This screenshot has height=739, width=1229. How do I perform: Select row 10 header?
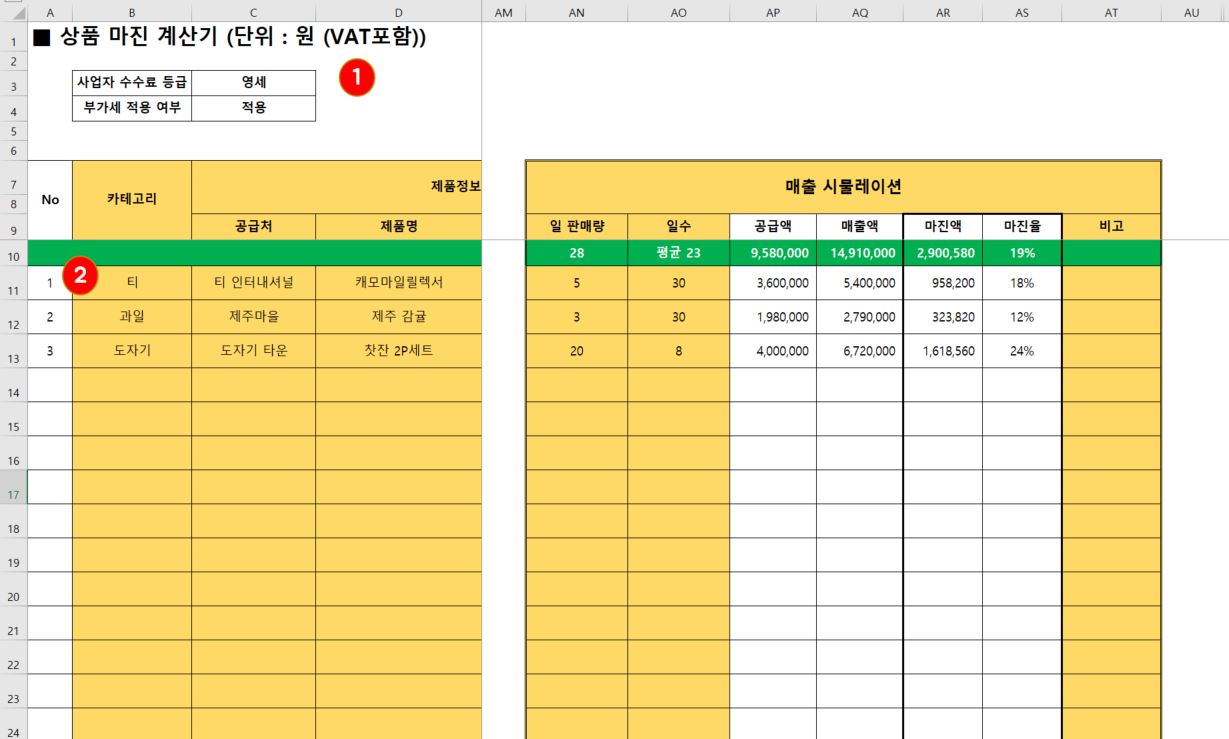pyautogui.click(x=14, y=253)
